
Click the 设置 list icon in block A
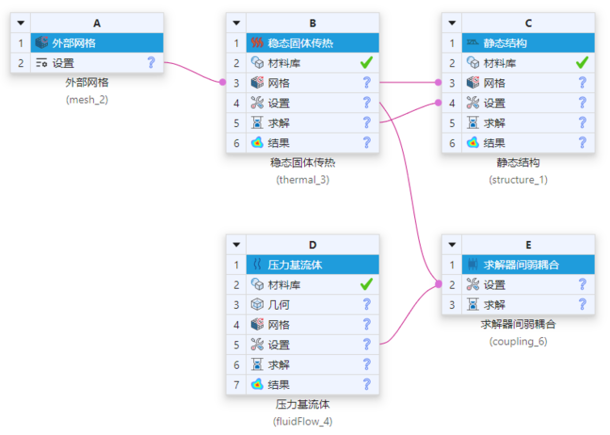pos(41,63)
